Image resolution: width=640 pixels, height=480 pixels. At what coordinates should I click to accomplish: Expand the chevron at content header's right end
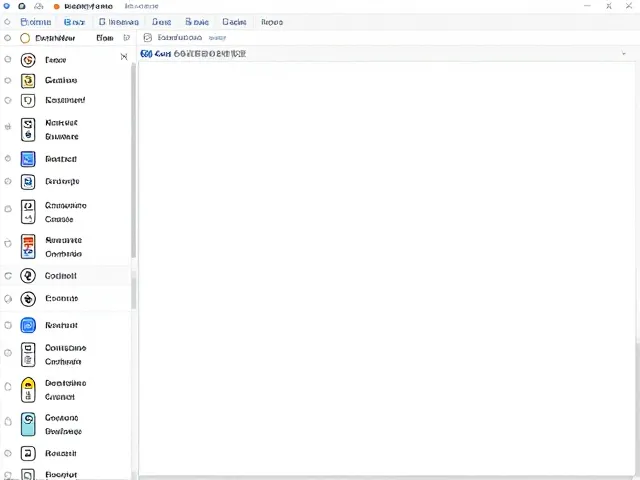pos(624,53)
